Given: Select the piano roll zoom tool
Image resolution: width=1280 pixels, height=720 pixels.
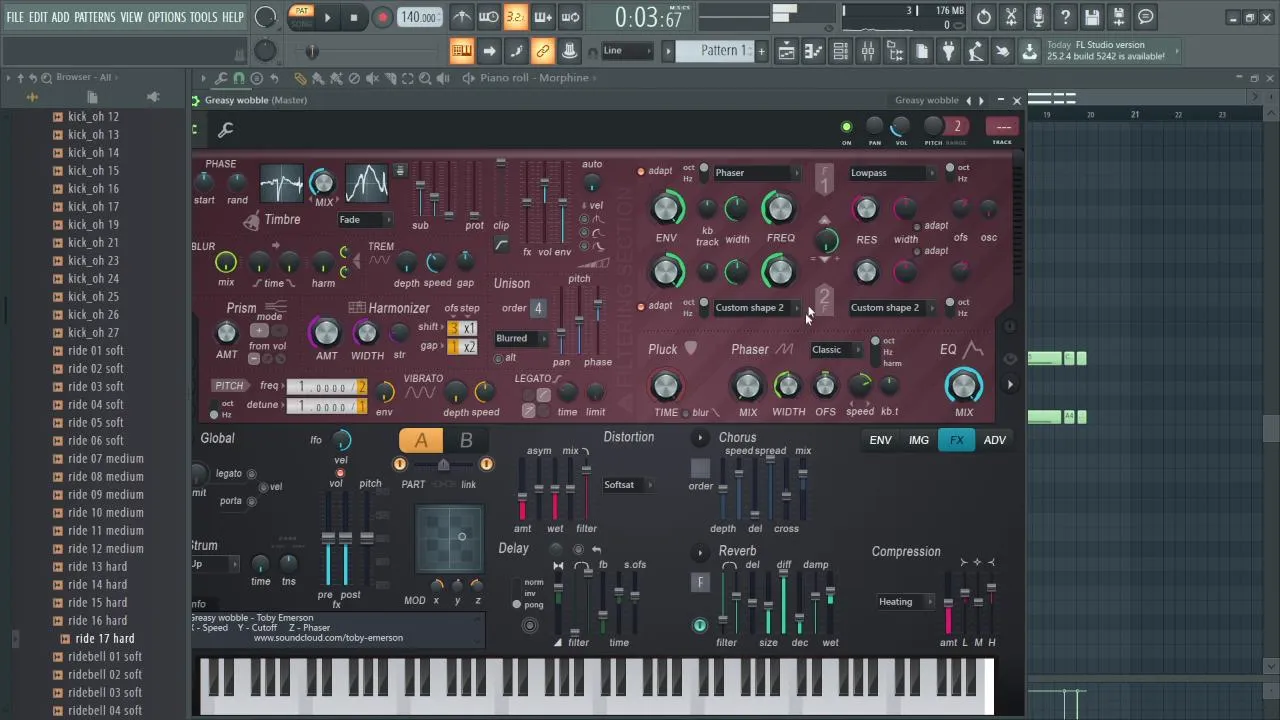Looking at the screenshot, I should (426, 78).
